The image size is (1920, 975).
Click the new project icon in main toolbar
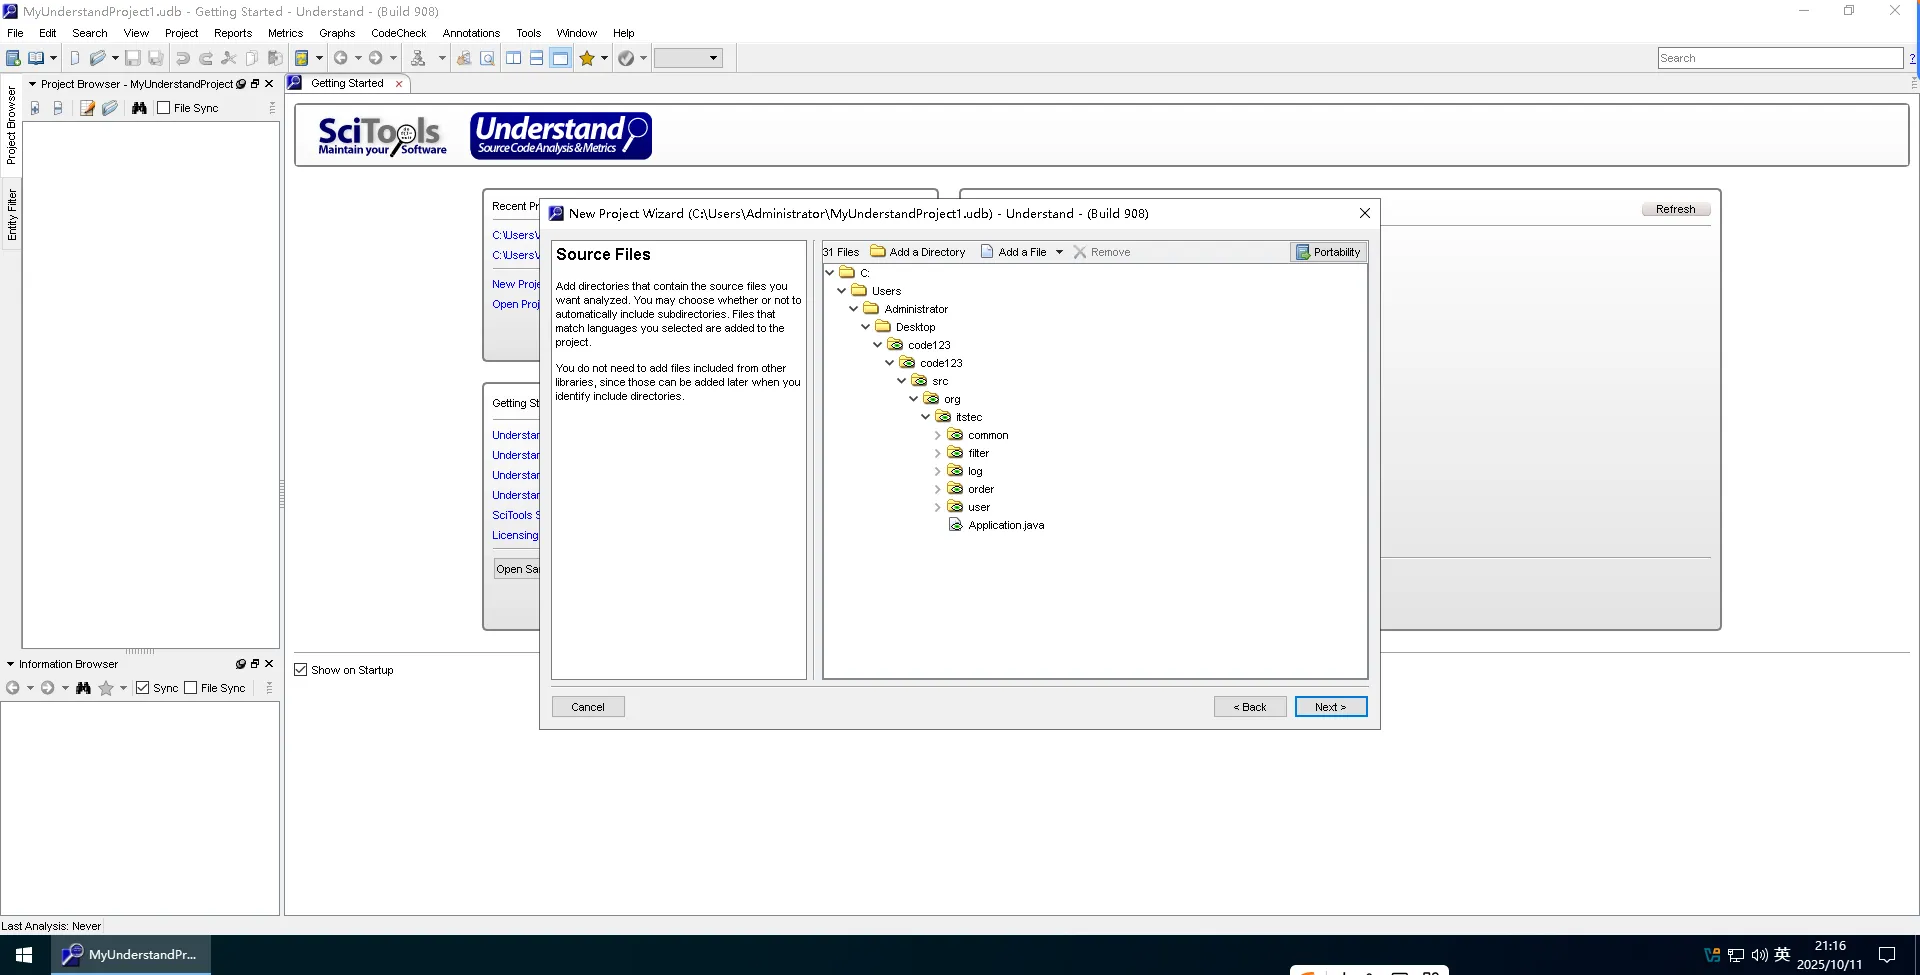[14, 58]
